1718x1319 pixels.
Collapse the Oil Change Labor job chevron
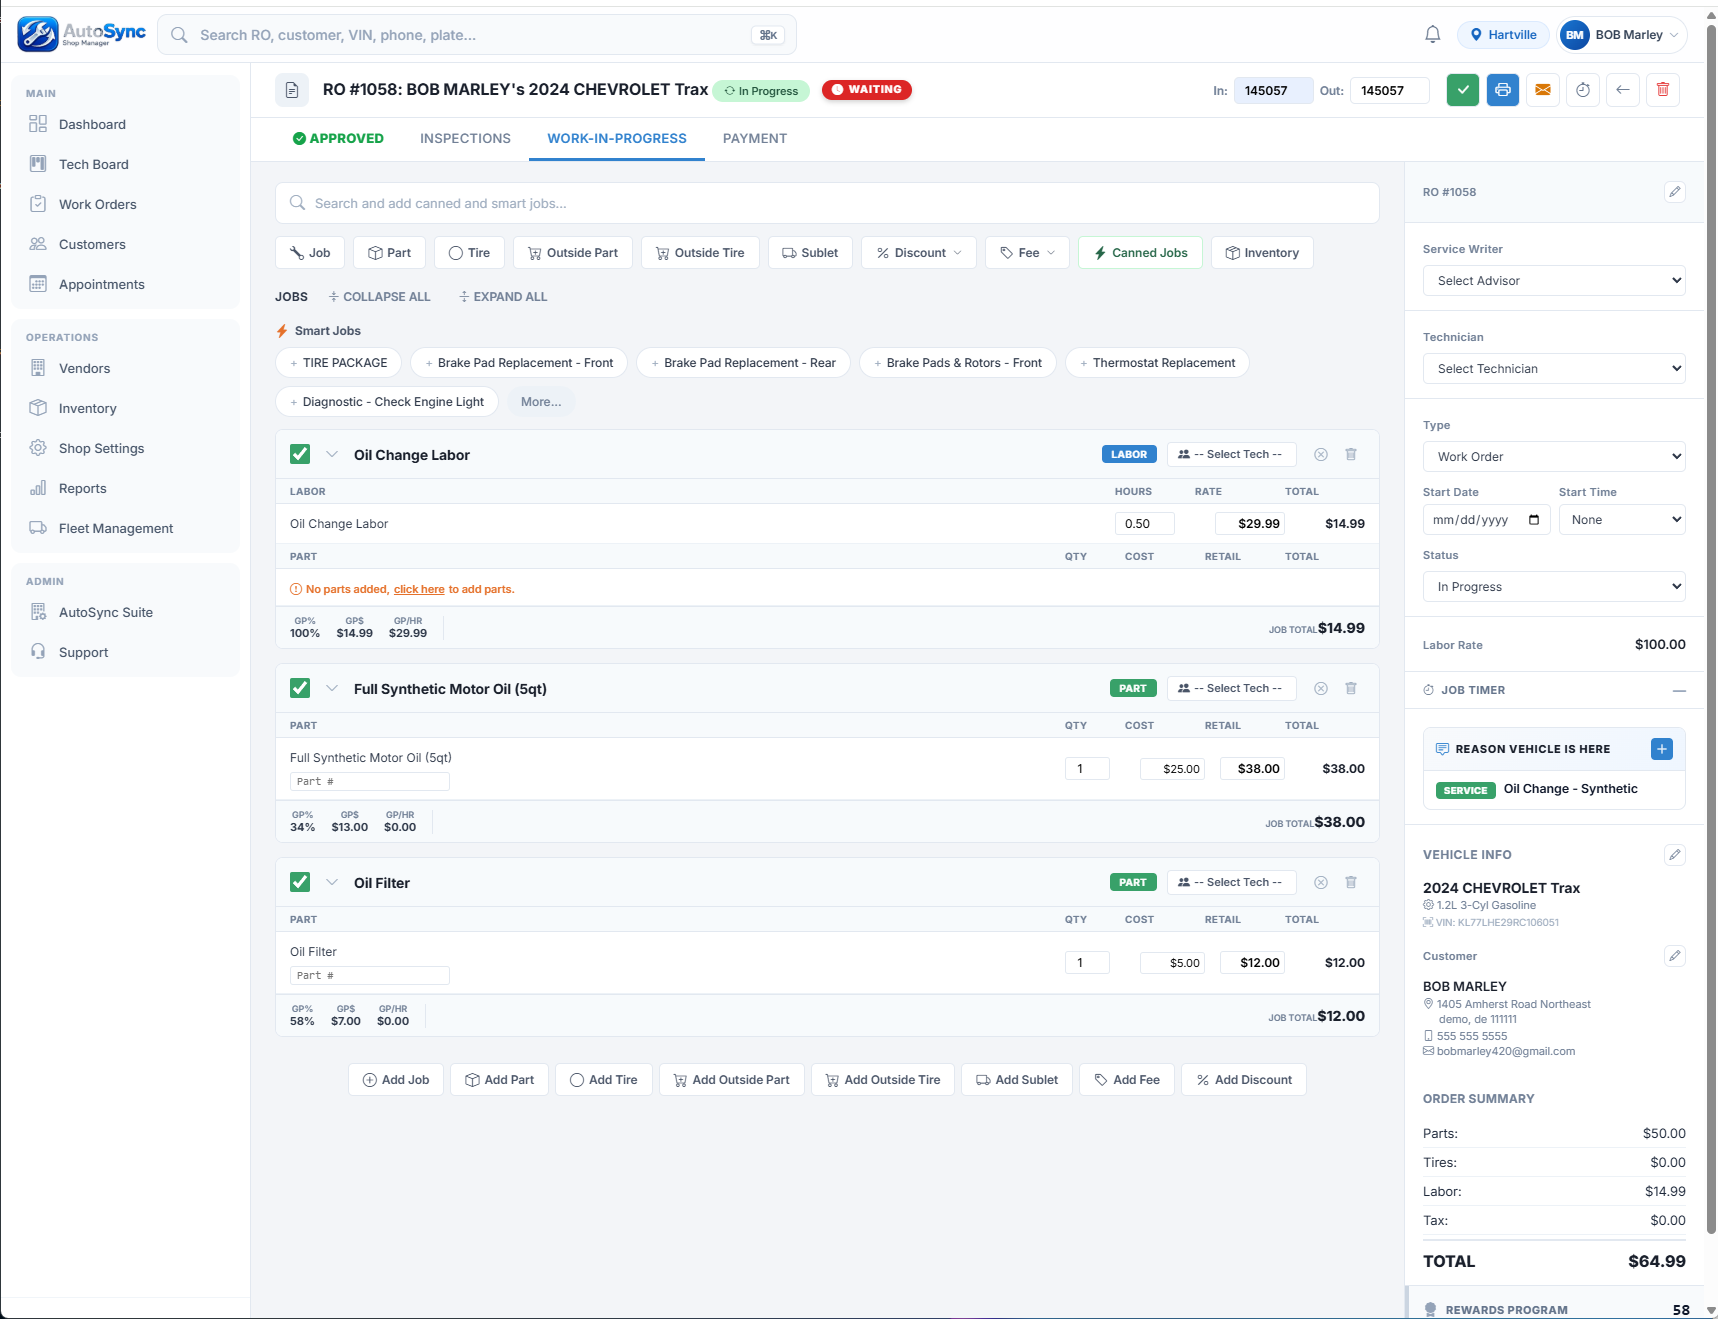click(x=332, y=454)
